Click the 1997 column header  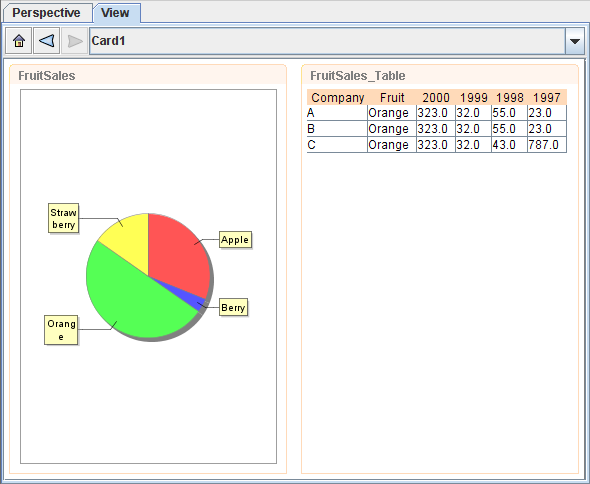pos(547,97)
